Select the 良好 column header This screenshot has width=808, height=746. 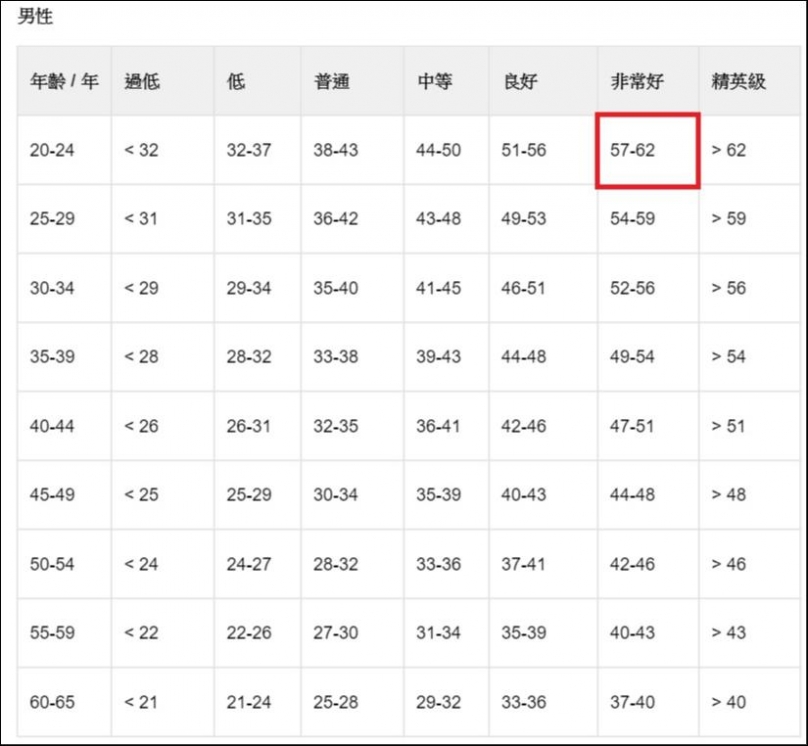pyautogui.click(x=520, y=81)
